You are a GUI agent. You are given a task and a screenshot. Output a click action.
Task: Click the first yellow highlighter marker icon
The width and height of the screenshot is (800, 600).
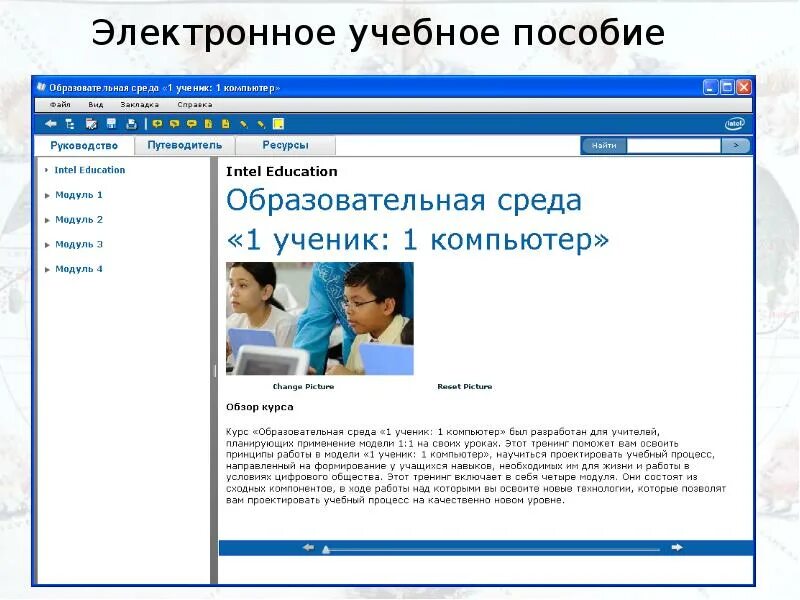point(244,123)
